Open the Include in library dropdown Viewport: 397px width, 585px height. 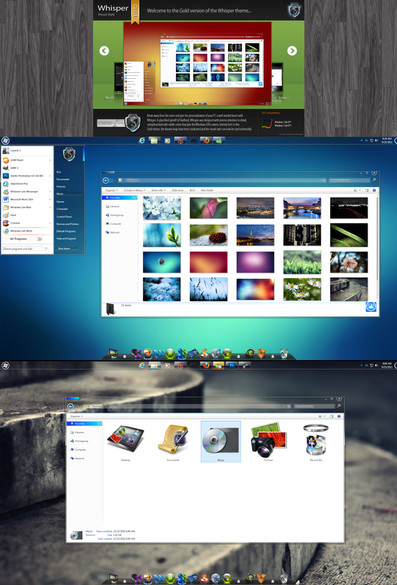coord(134,190)
